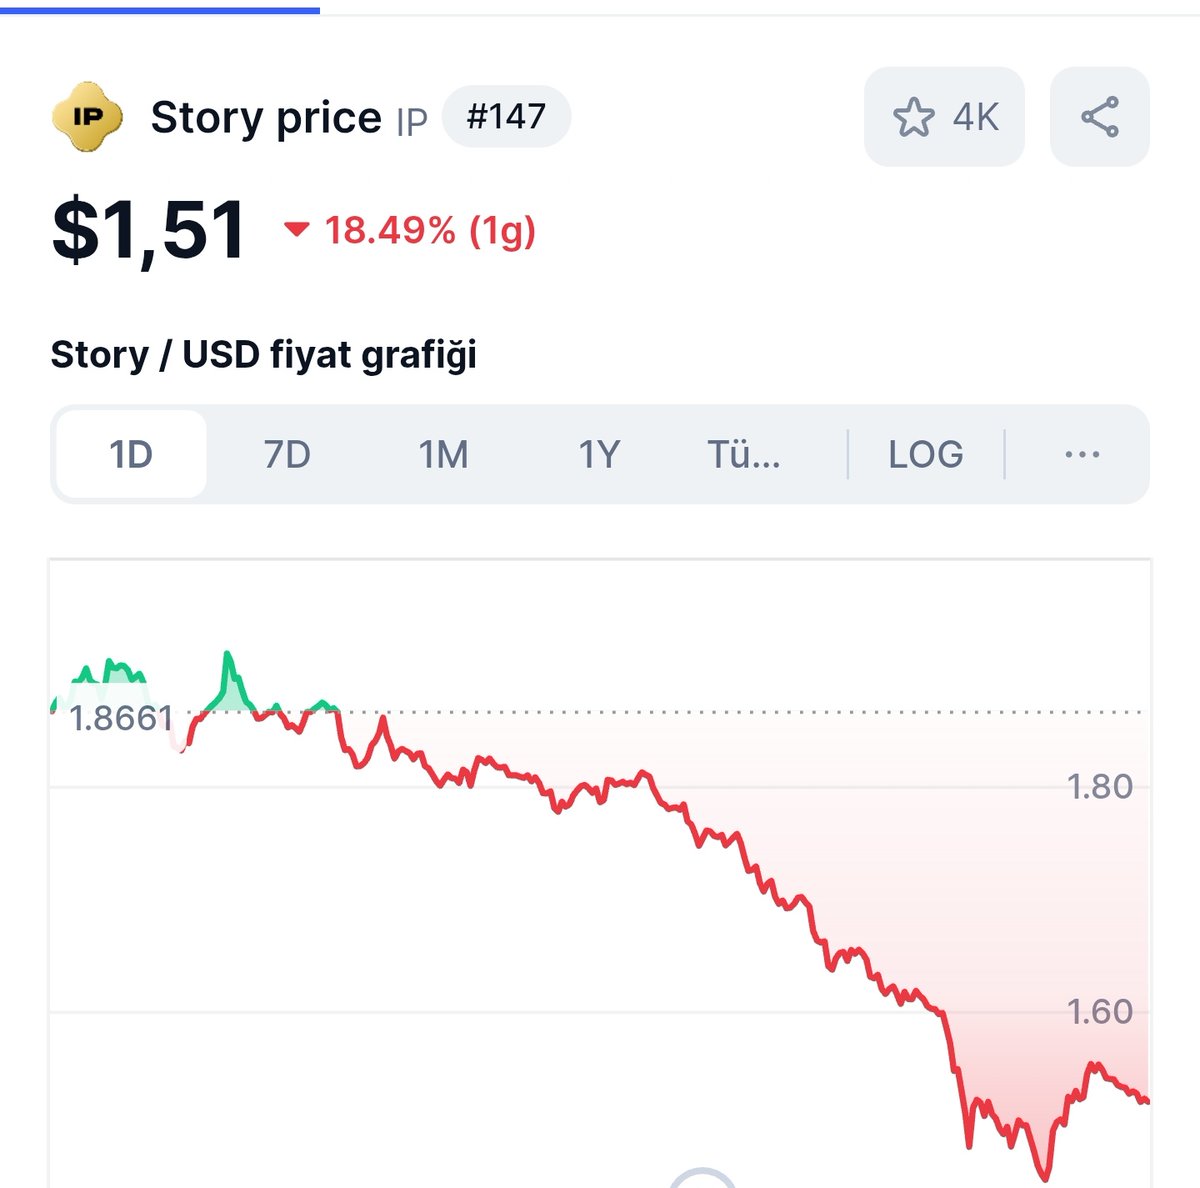Click the 1.8661 opening price label
Screen dimensions: 1200x1188
[121, 718]
